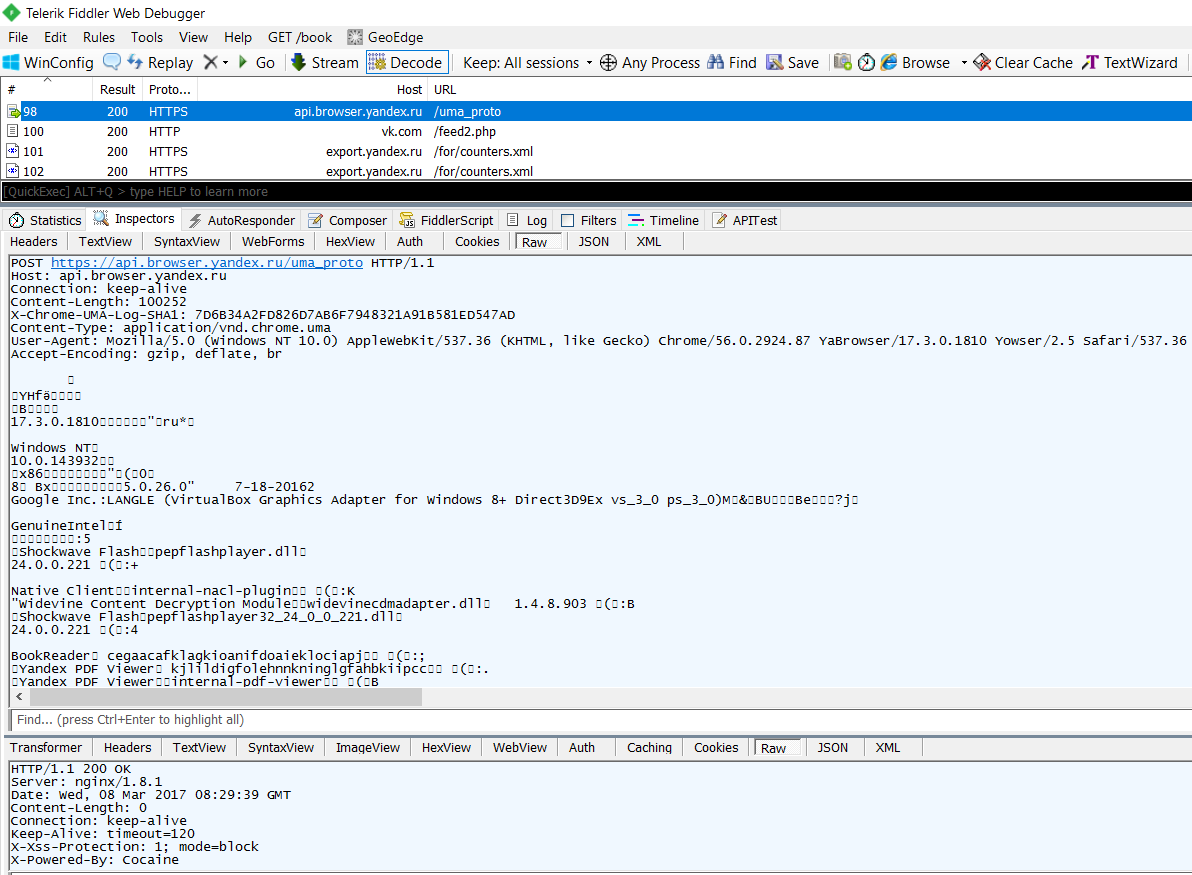1192x875 pixels.
Task: Click the Any Process target icon
Action: point(608,62)
